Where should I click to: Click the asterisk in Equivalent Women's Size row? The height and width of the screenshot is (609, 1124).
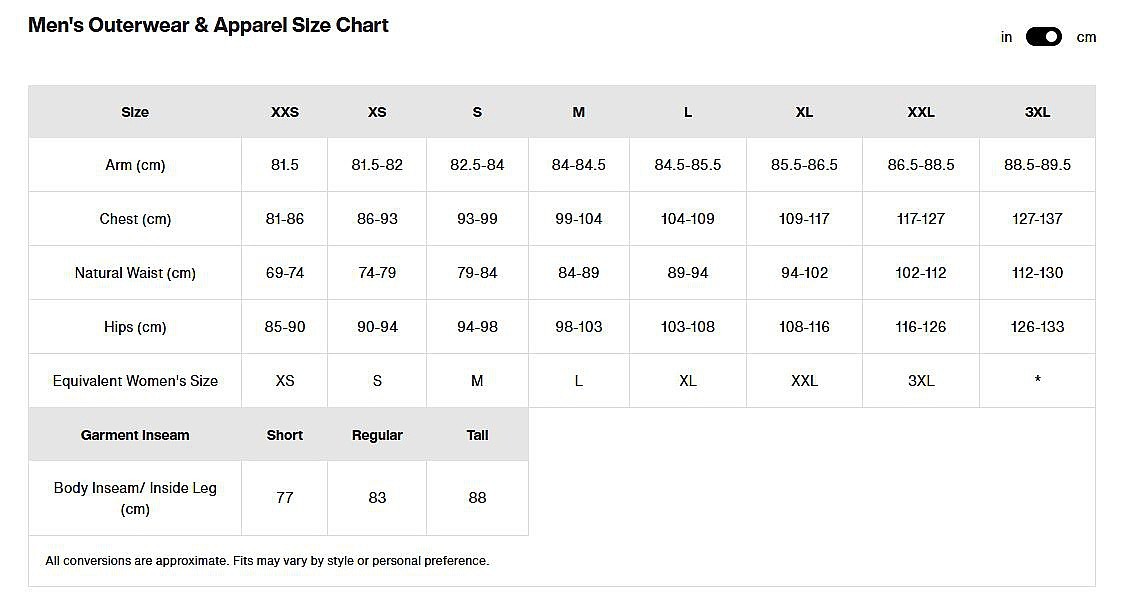[x=1037, y=380]
